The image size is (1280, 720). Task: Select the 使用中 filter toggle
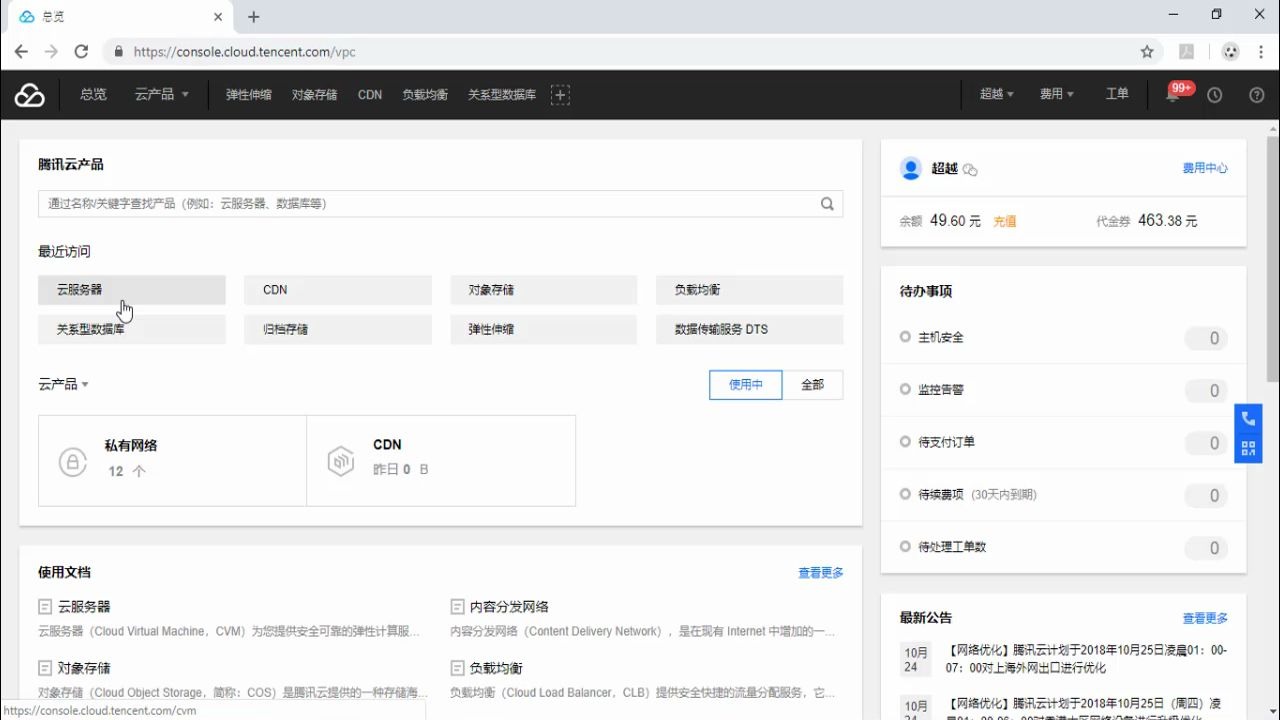pyautogui.click(x=746, y=385)
